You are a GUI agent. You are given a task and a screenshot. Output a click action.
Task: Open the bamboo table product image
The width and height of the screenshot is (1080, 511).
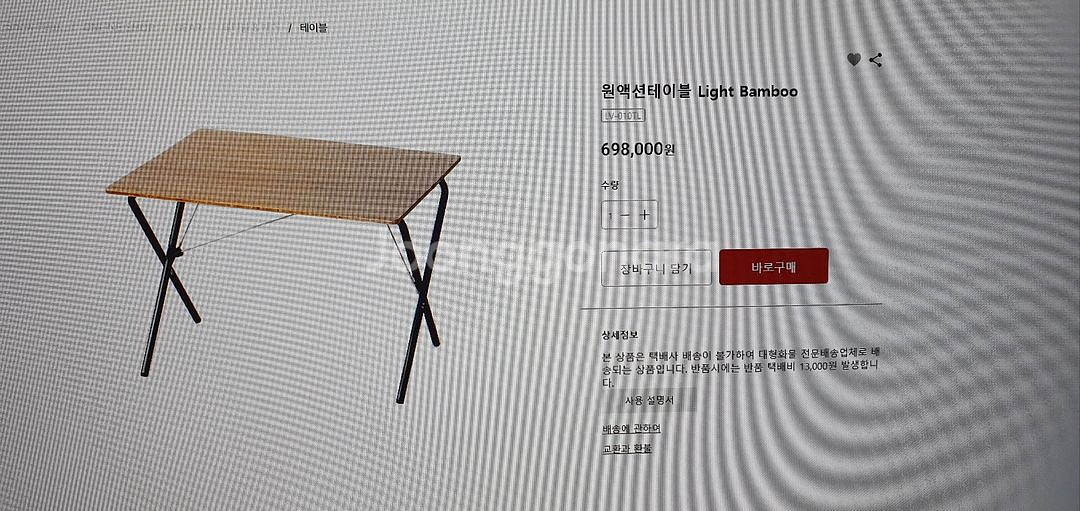coord(284,264)
